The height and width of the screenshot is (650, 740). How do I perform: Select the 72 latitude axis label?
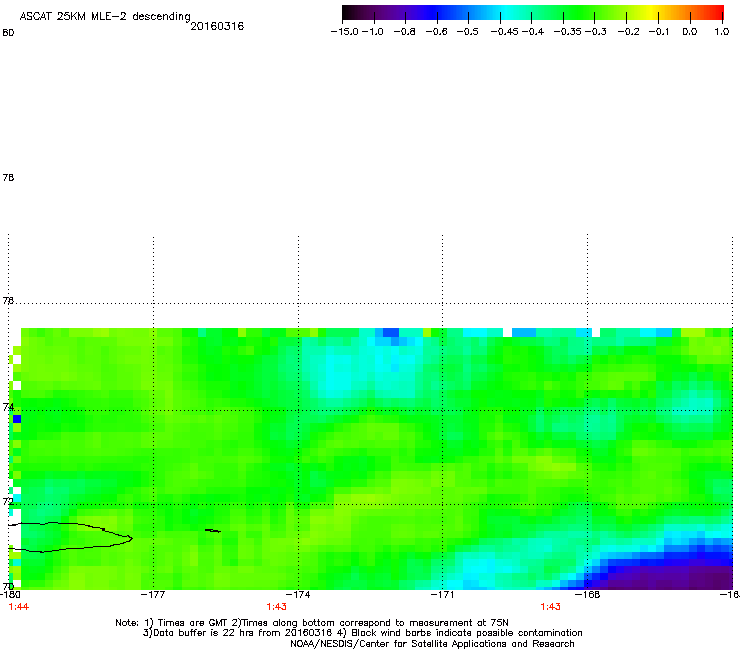tap(8, 501)
